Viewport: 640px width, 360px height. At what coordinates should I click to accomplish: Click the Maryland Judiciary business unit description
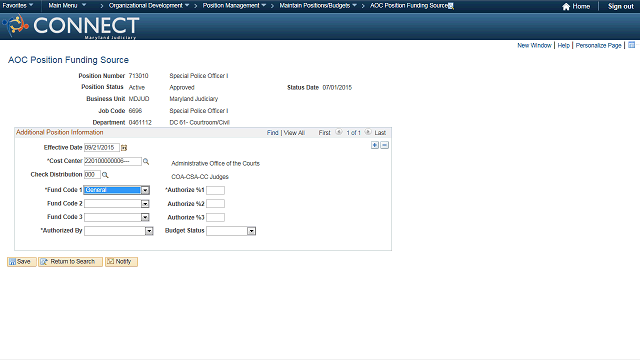click(x=194, y=99)
